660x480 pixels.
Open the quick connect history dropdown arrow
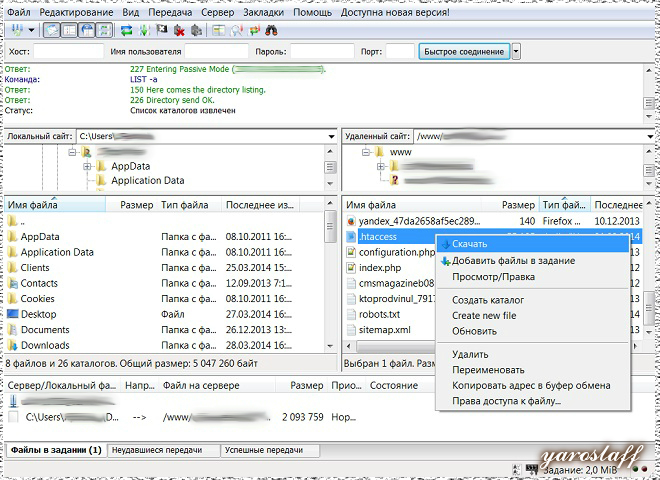[x=516, y=51]
